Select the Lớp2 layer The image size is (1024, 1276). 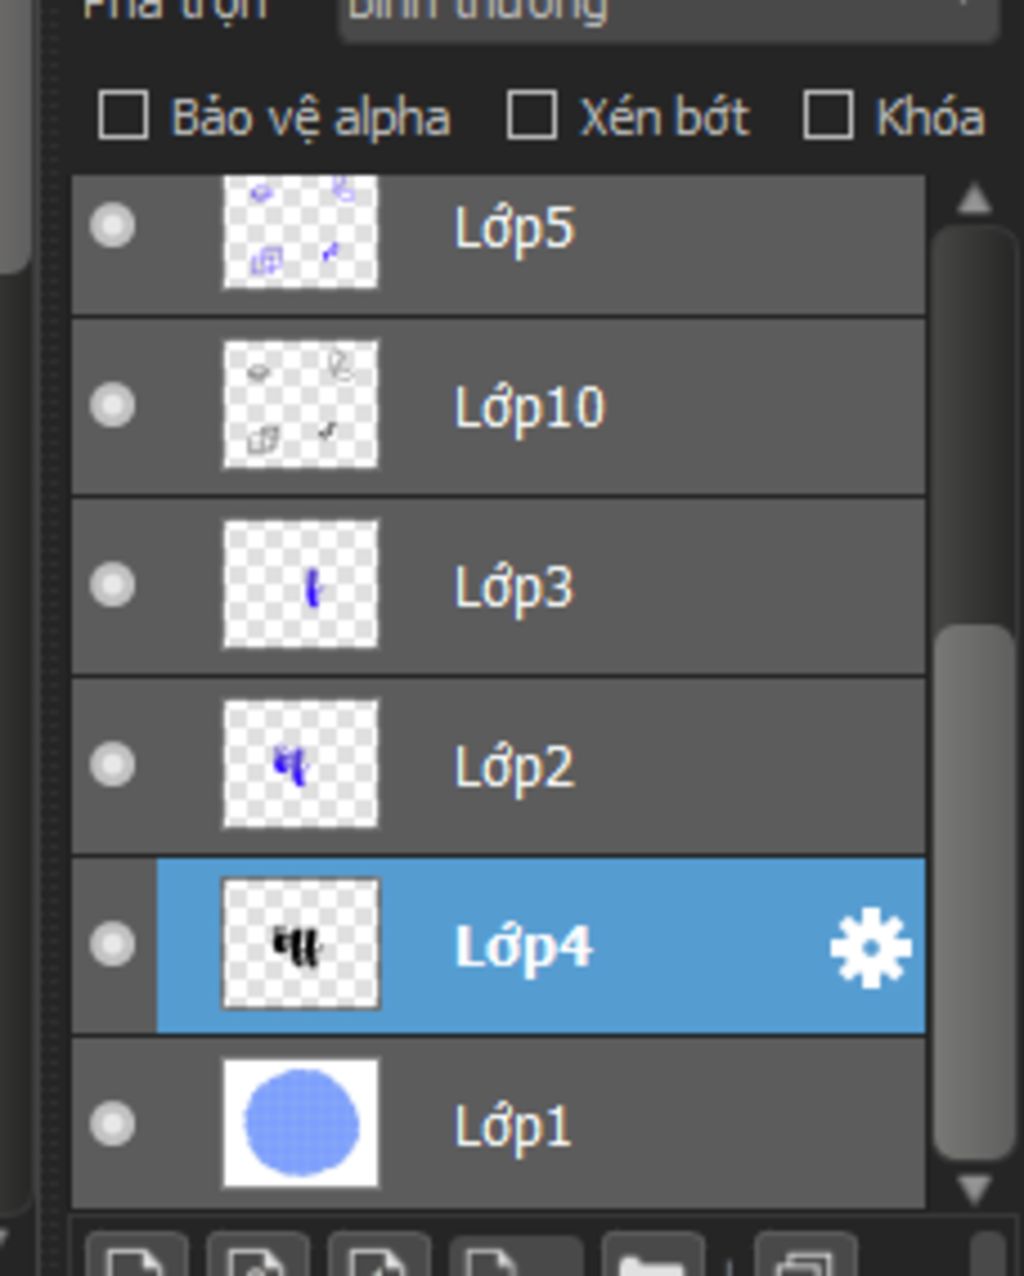pos(498,766)
